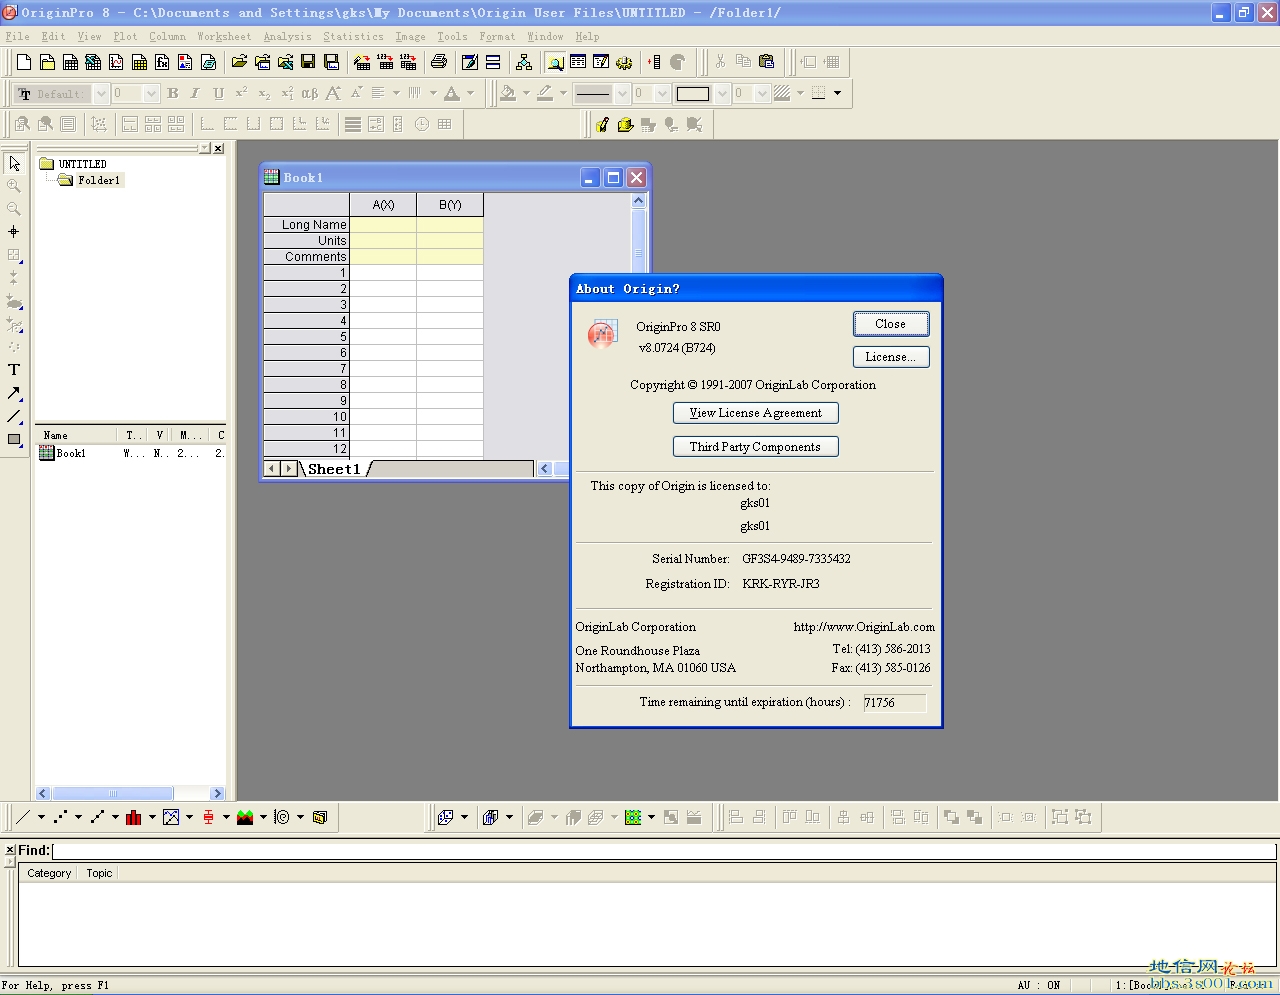The image size is (1280, 995).
Task: Expand the Line plot type dropdown arrow
Action: pyautogui.click(x=41, y=817)
